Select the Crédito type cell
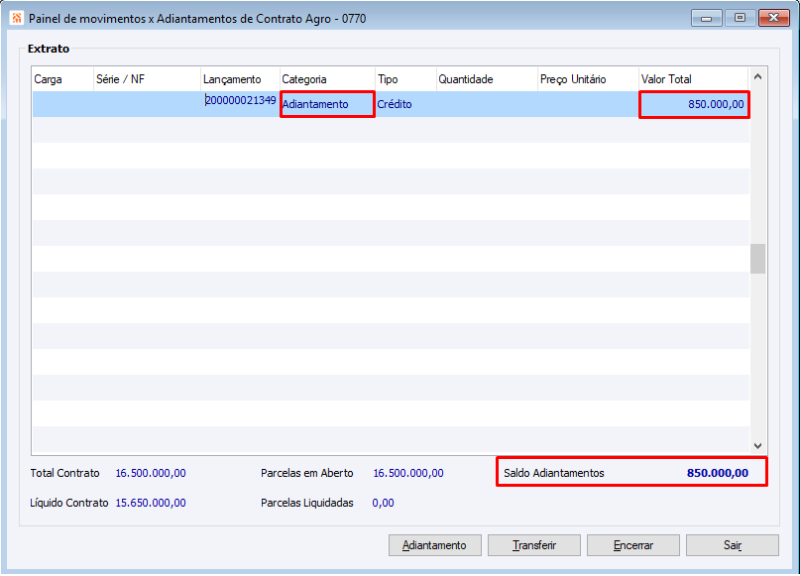 pos(406,104)
